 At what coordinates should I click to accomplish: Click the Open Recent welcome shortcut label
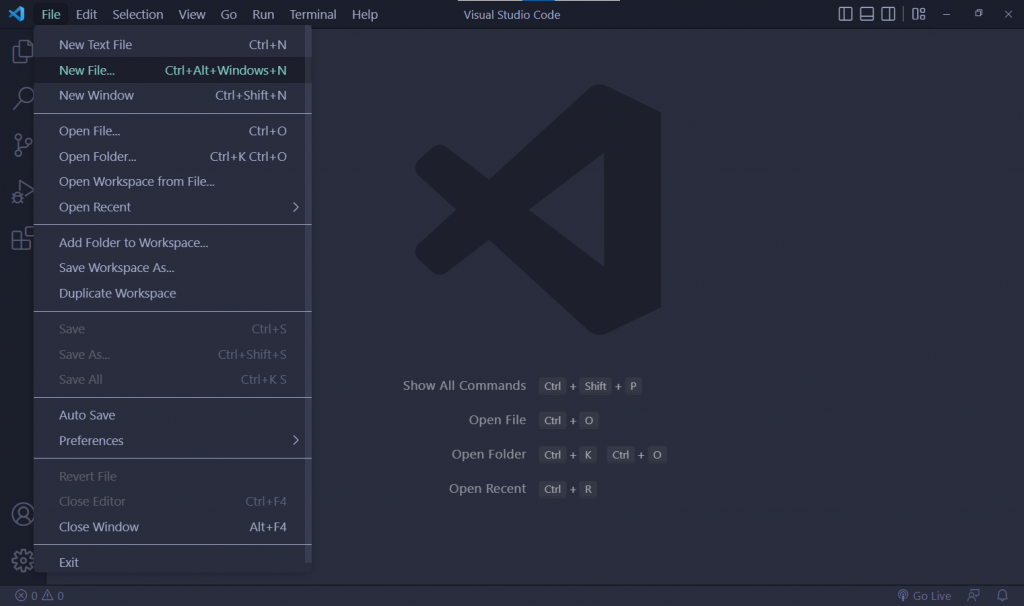[487, 489]
